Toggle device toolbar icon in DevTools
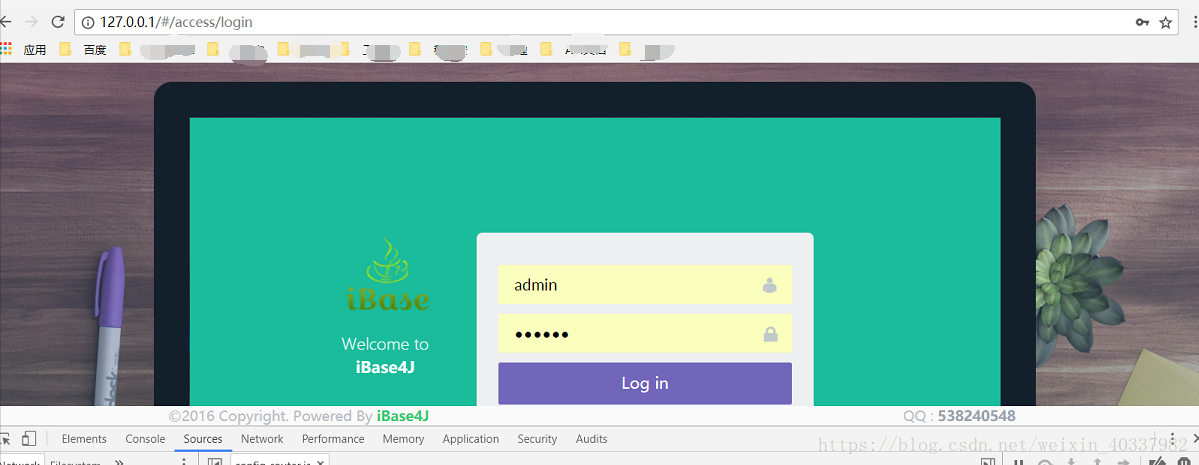This screenshot has height=465, width=1199. click(29, 439)
